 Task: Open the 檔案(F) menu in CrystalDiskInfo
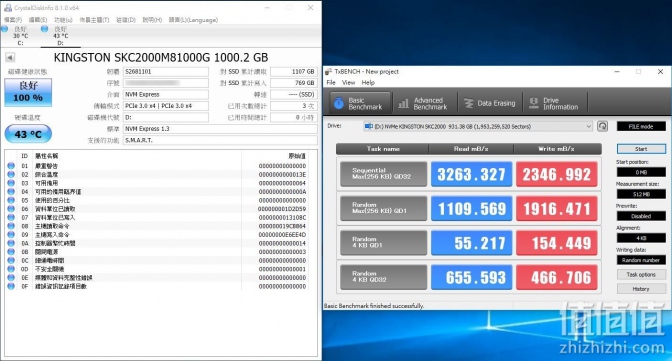coord(13,20)
